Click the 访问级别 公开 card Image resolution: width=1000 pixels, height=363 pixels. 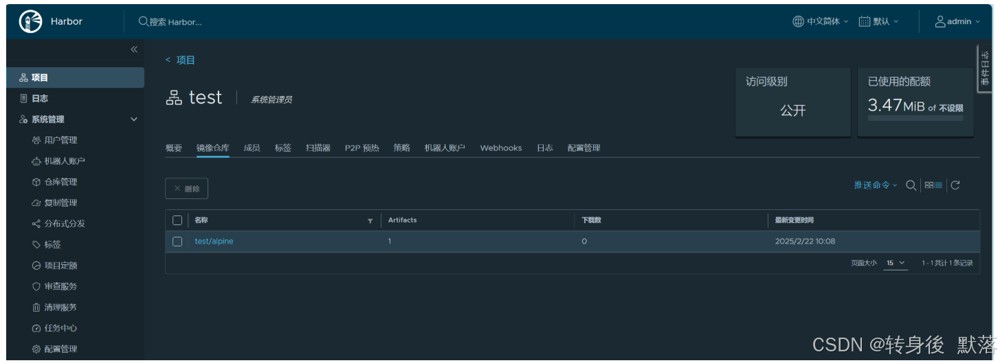793,102
